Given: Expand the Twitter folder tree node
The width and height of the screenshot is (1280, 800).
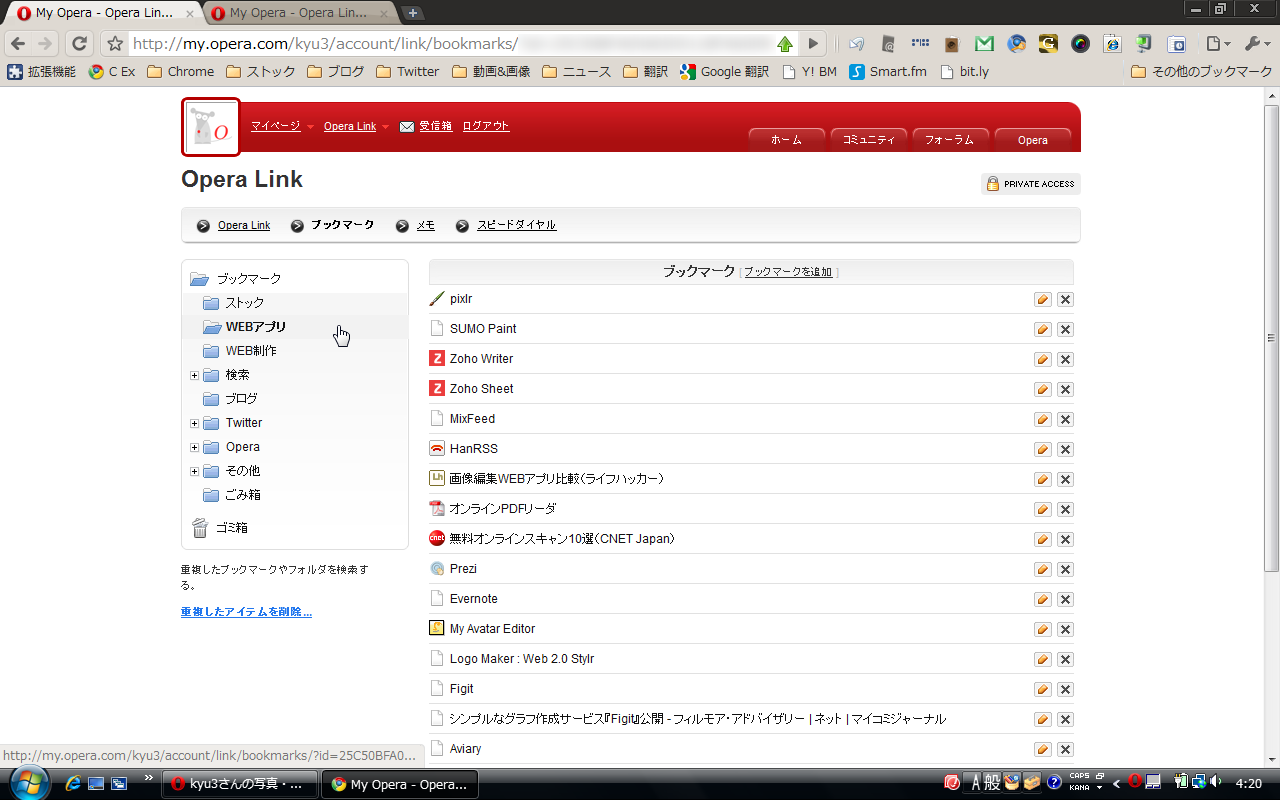Looking at the screenshot, I should [195, 423].
